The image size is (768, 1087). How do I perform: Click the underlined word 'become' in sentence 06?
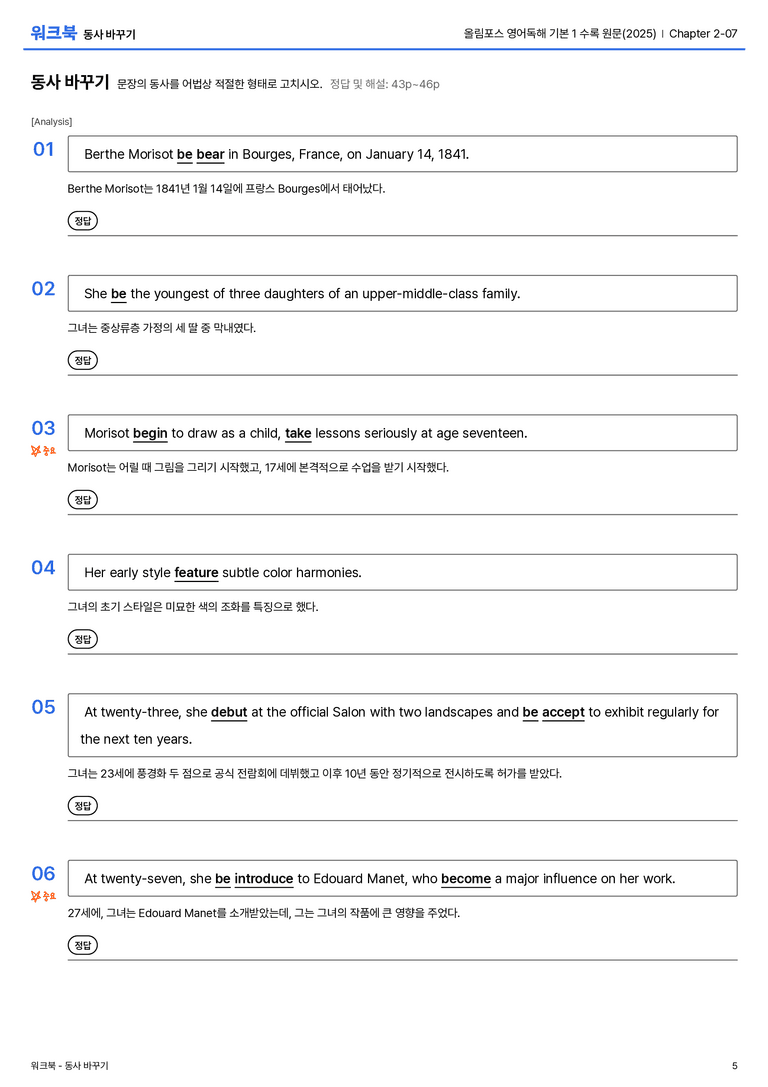click(x=466, y=879)
